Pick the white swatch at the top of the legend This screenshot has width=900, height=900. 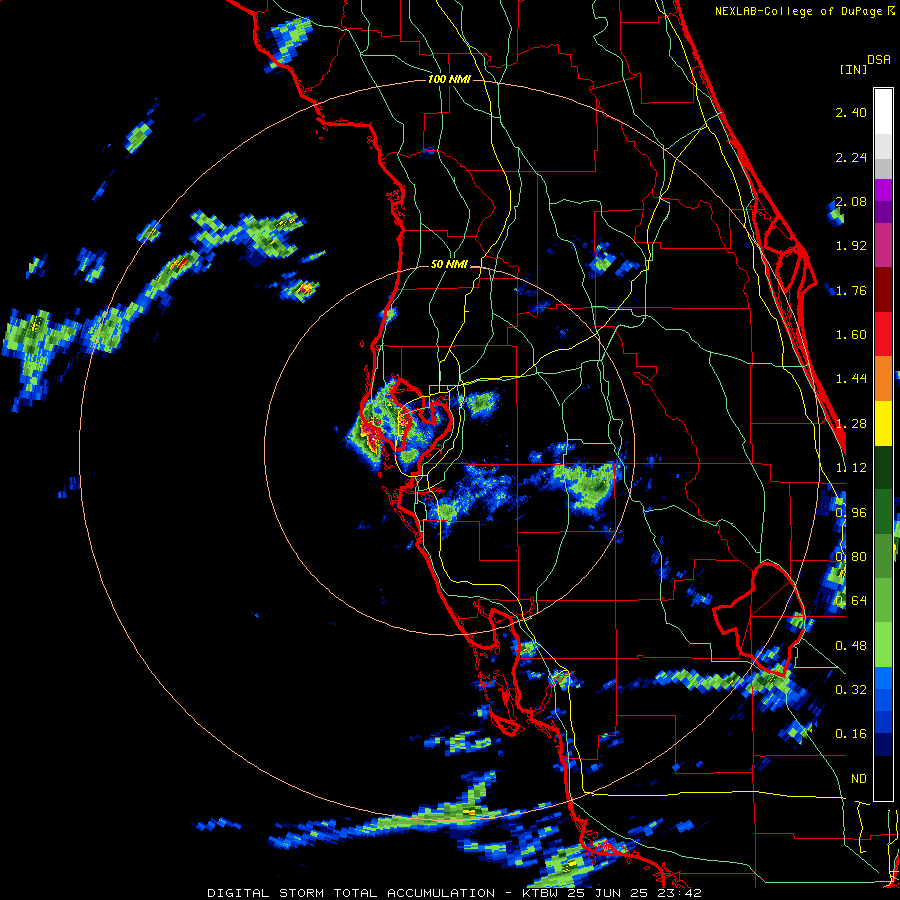(883, 112)
